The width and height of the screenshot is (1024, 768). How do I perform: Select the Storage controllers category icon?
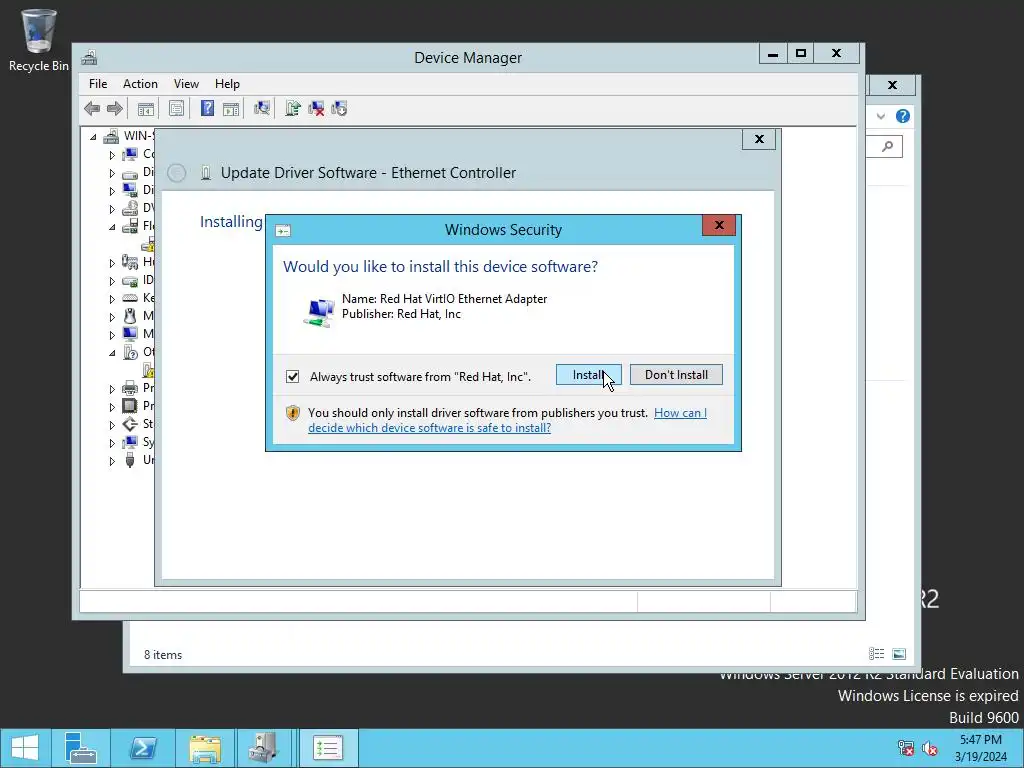(x=130, y=424)
